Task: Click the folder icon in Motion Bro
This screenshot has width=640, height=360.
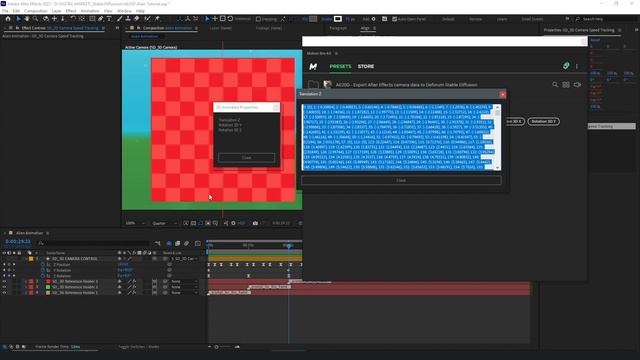Action: pyautogui.click(x=313, y=84)
